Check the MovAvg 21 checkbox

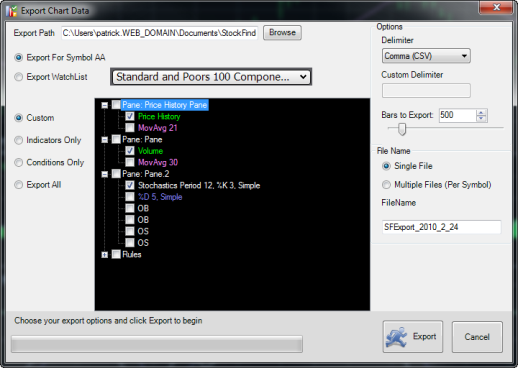pos(130,127)
